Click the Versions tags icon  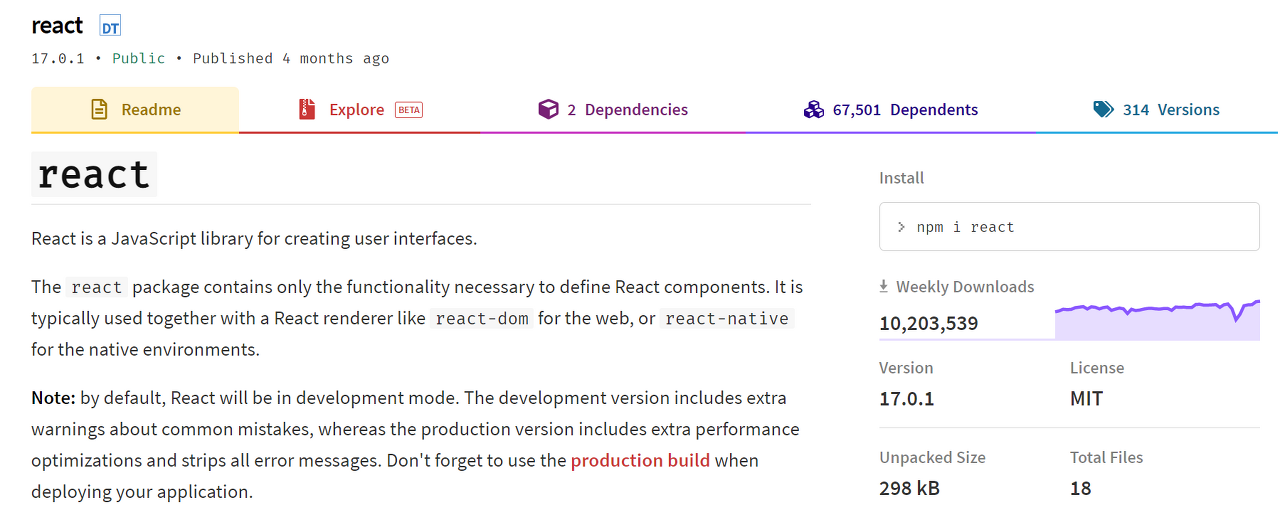pyautogui.click(x=1103, y=110)
